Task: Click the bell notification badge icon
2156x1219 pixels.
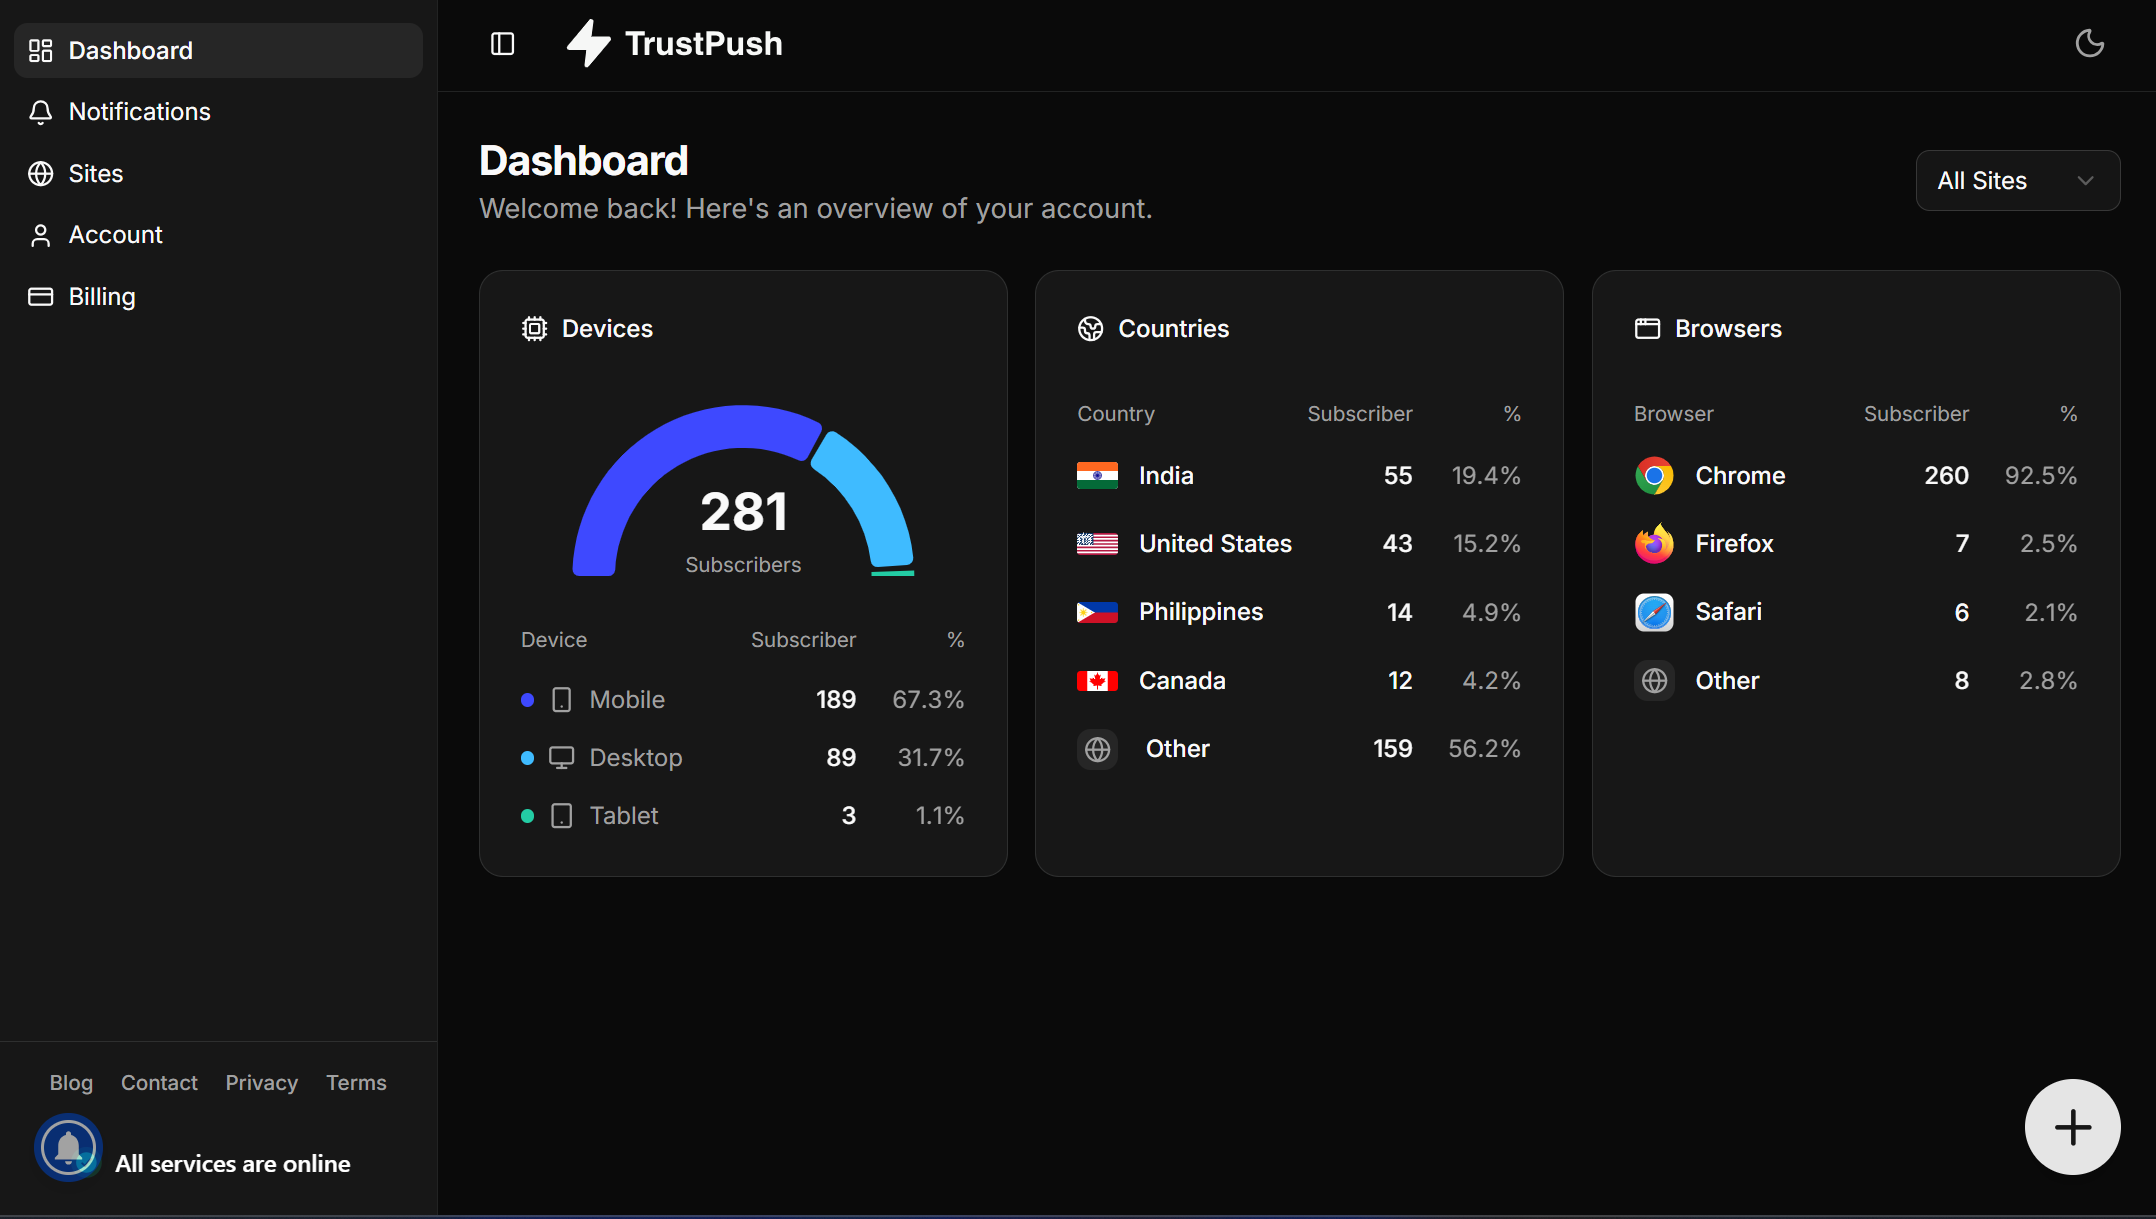Action: (x=68, y=1148)
